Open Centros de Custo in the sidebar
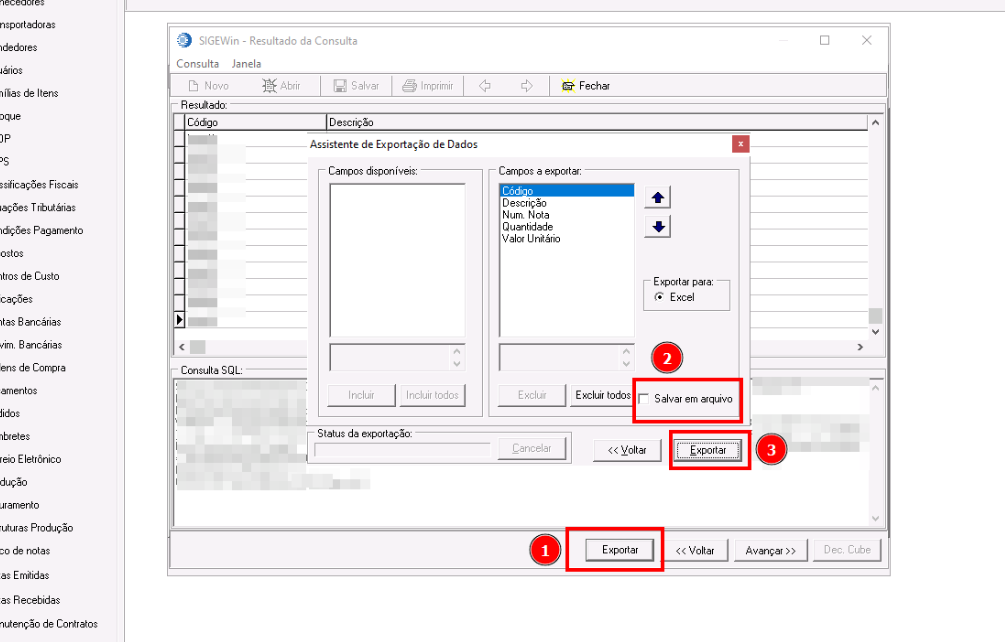This screenshot has height=642, width=1005. pos(29,276)
